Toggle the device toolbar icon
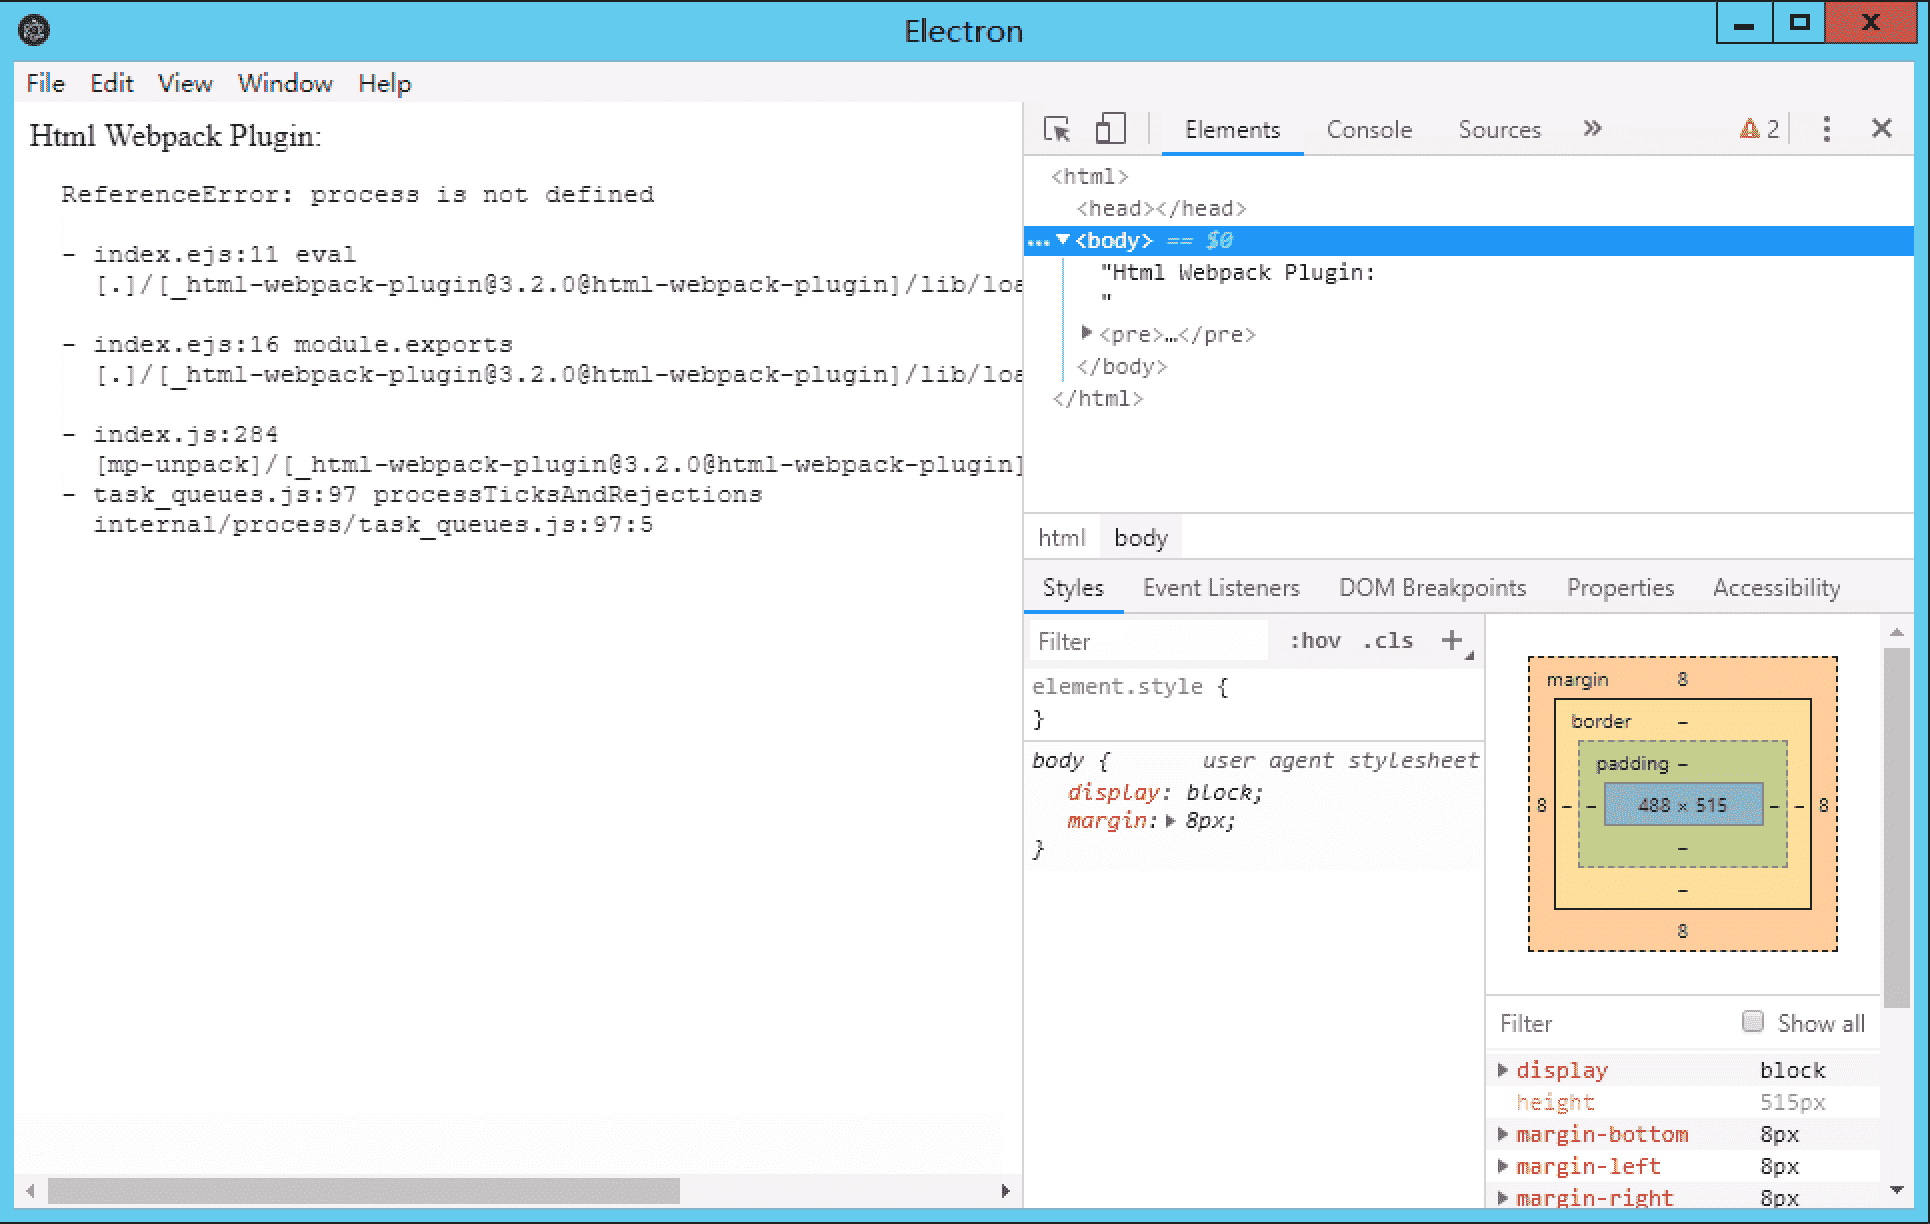Viewport: 1930px width, 1224px height. click(x=1110, y=129)
